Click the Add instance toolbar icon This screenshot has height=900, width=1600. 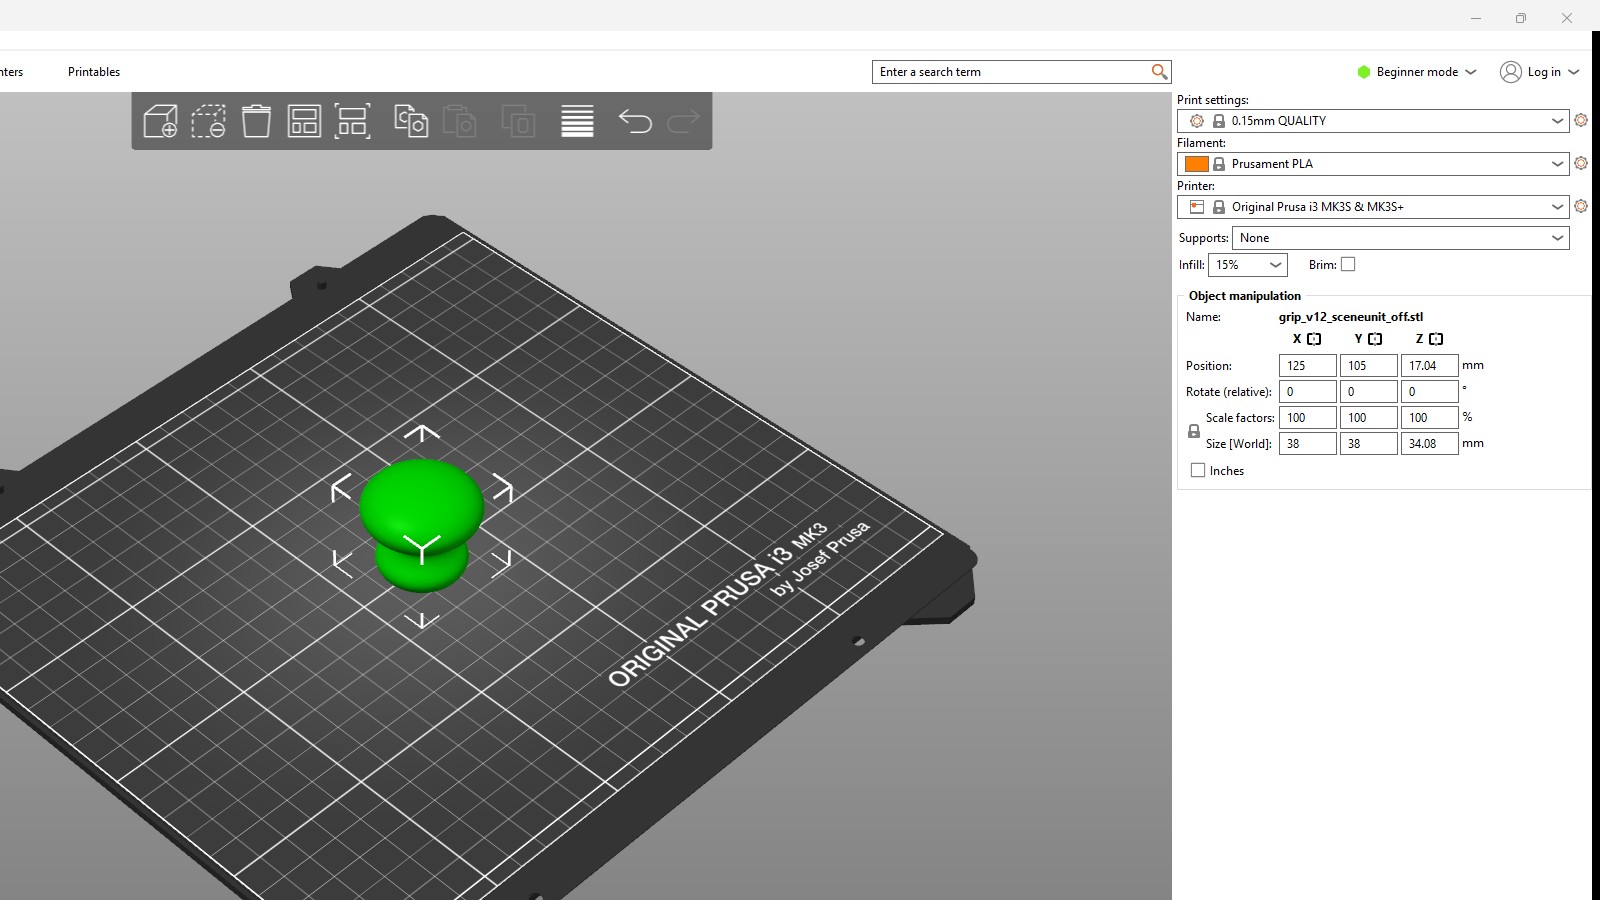pyautogui.click(x=518, y=121)
